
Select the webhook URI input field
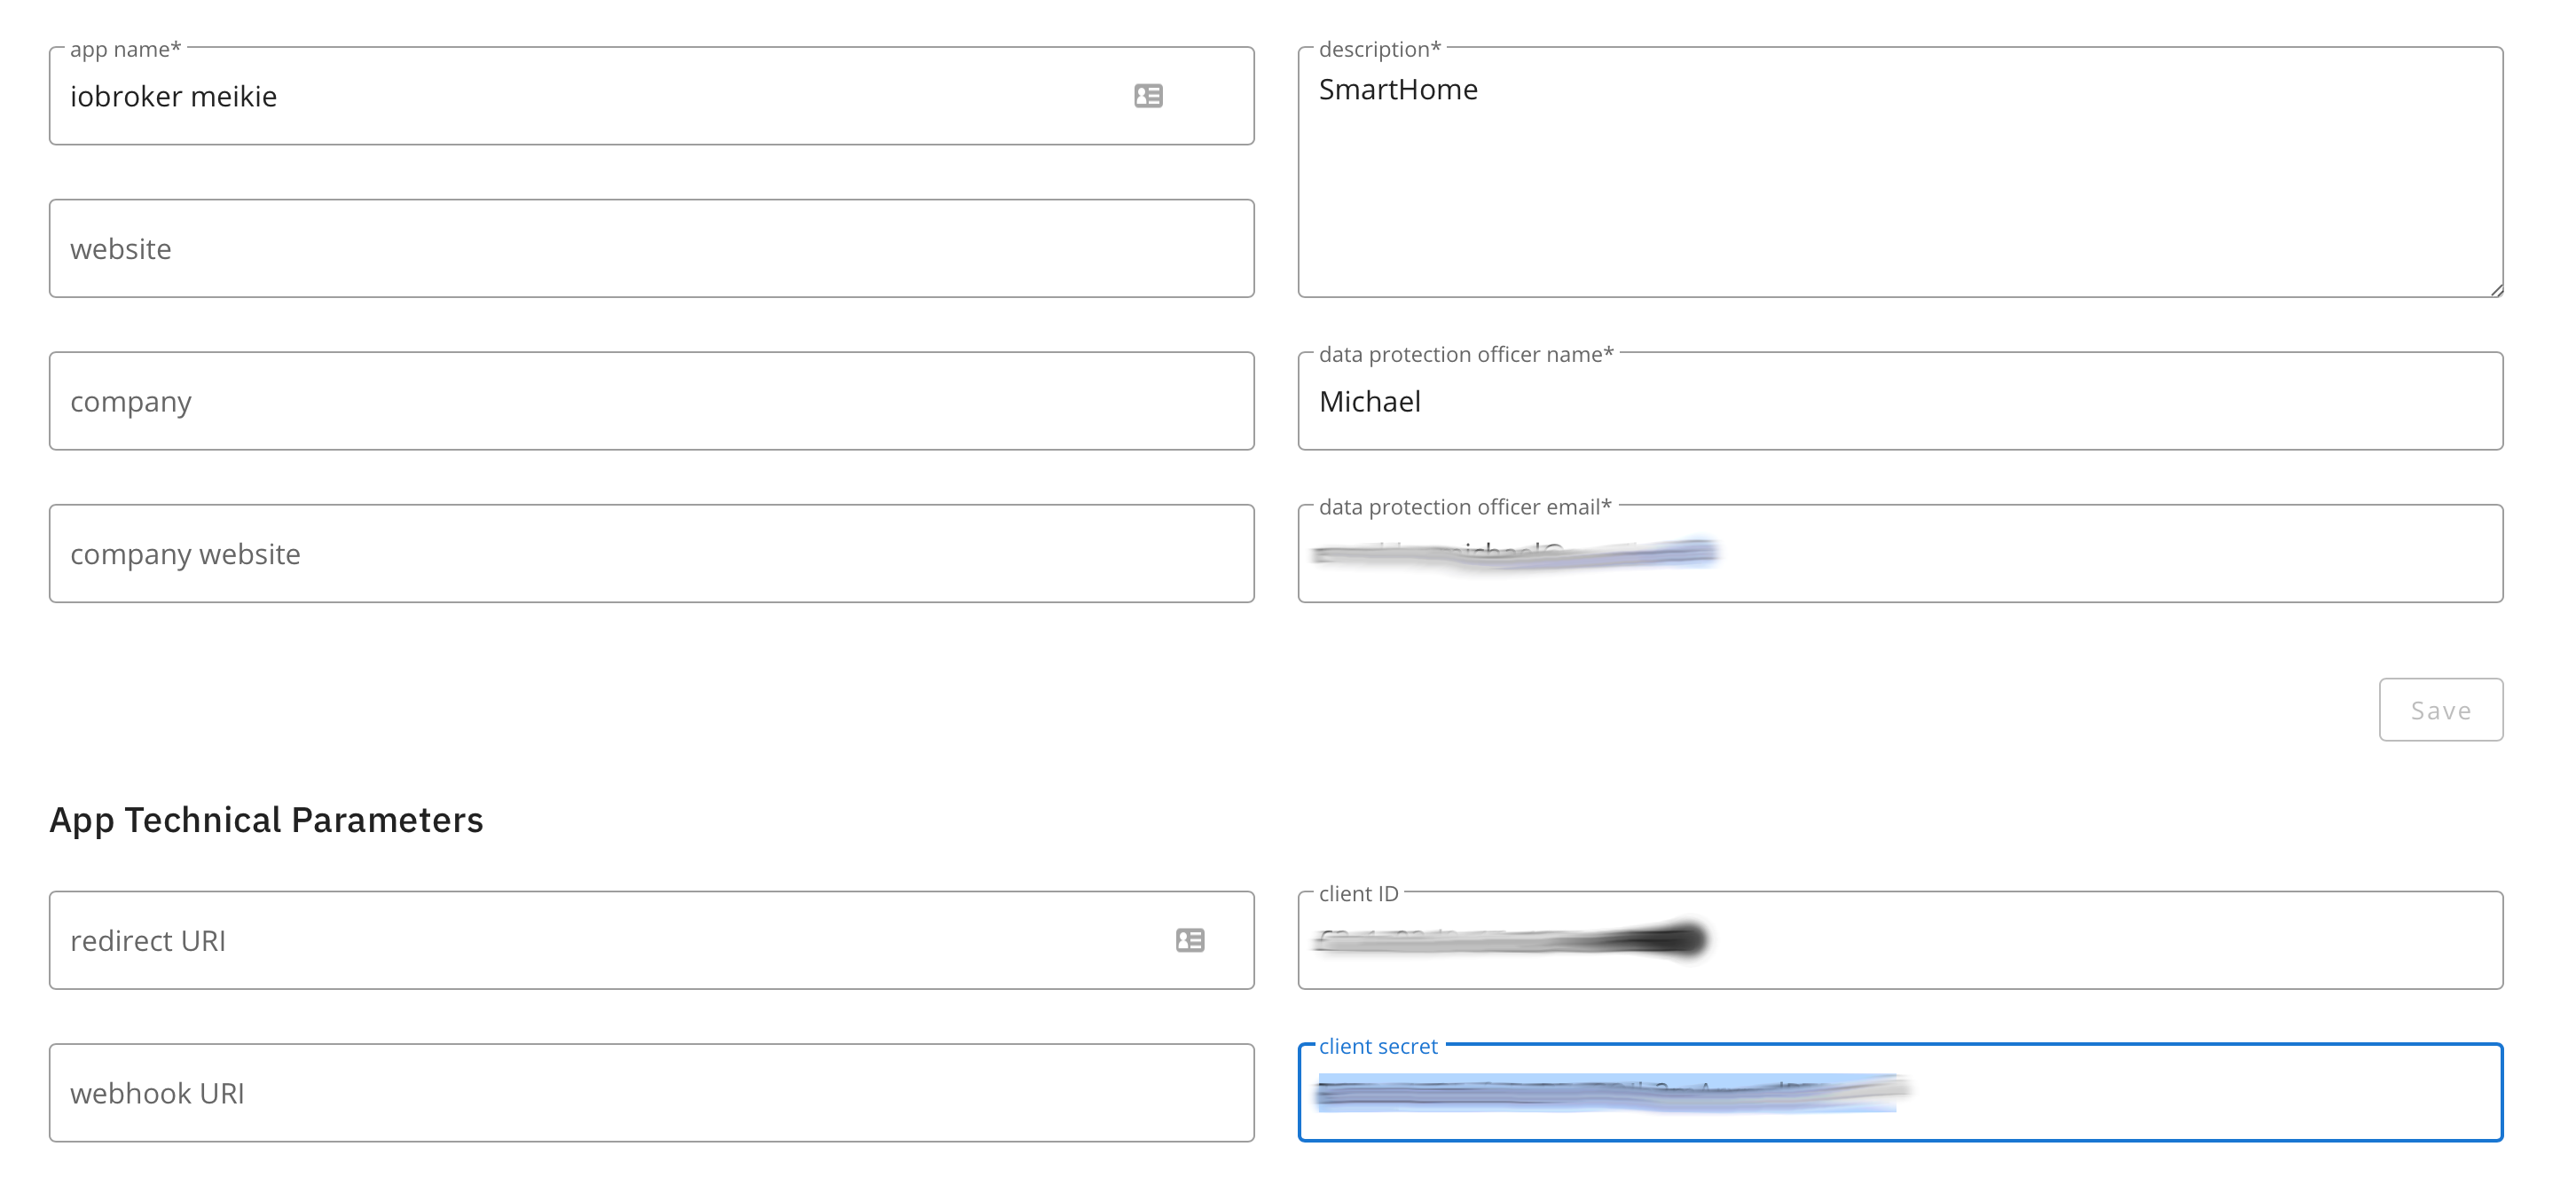651,1093
